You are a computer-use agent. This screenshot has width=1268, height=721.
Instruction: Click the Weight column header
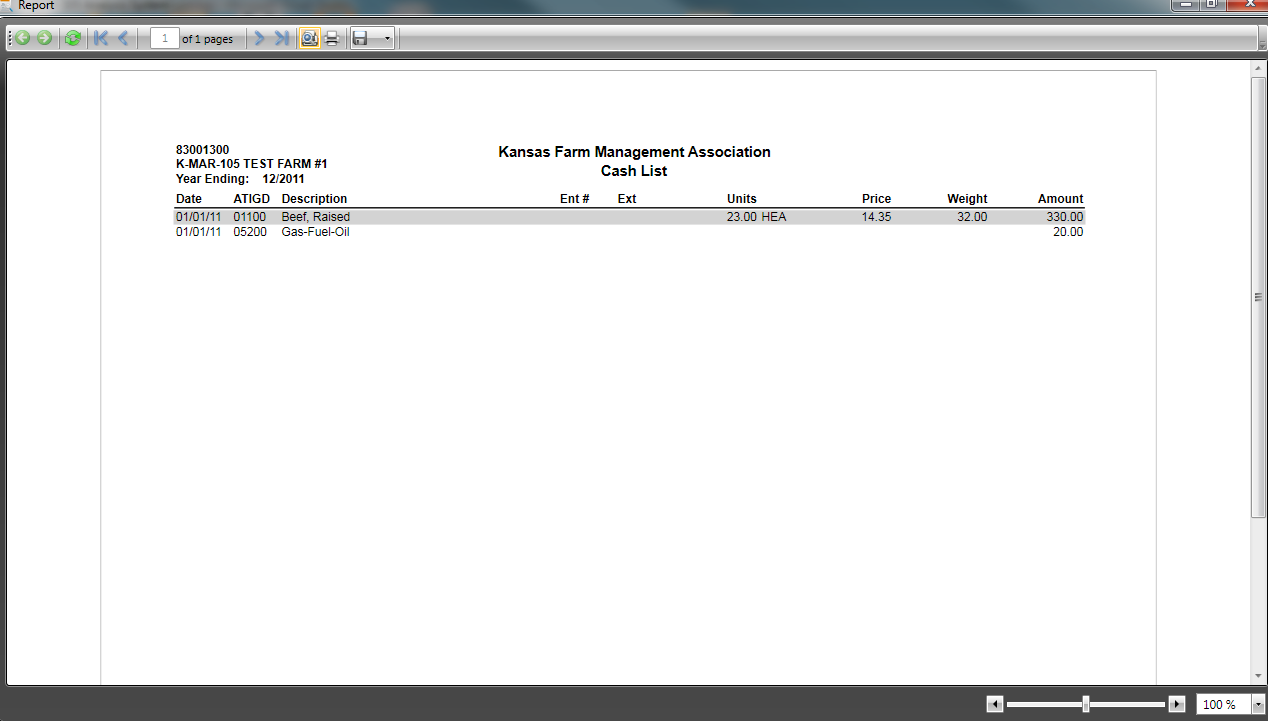[x=967, y=199]
